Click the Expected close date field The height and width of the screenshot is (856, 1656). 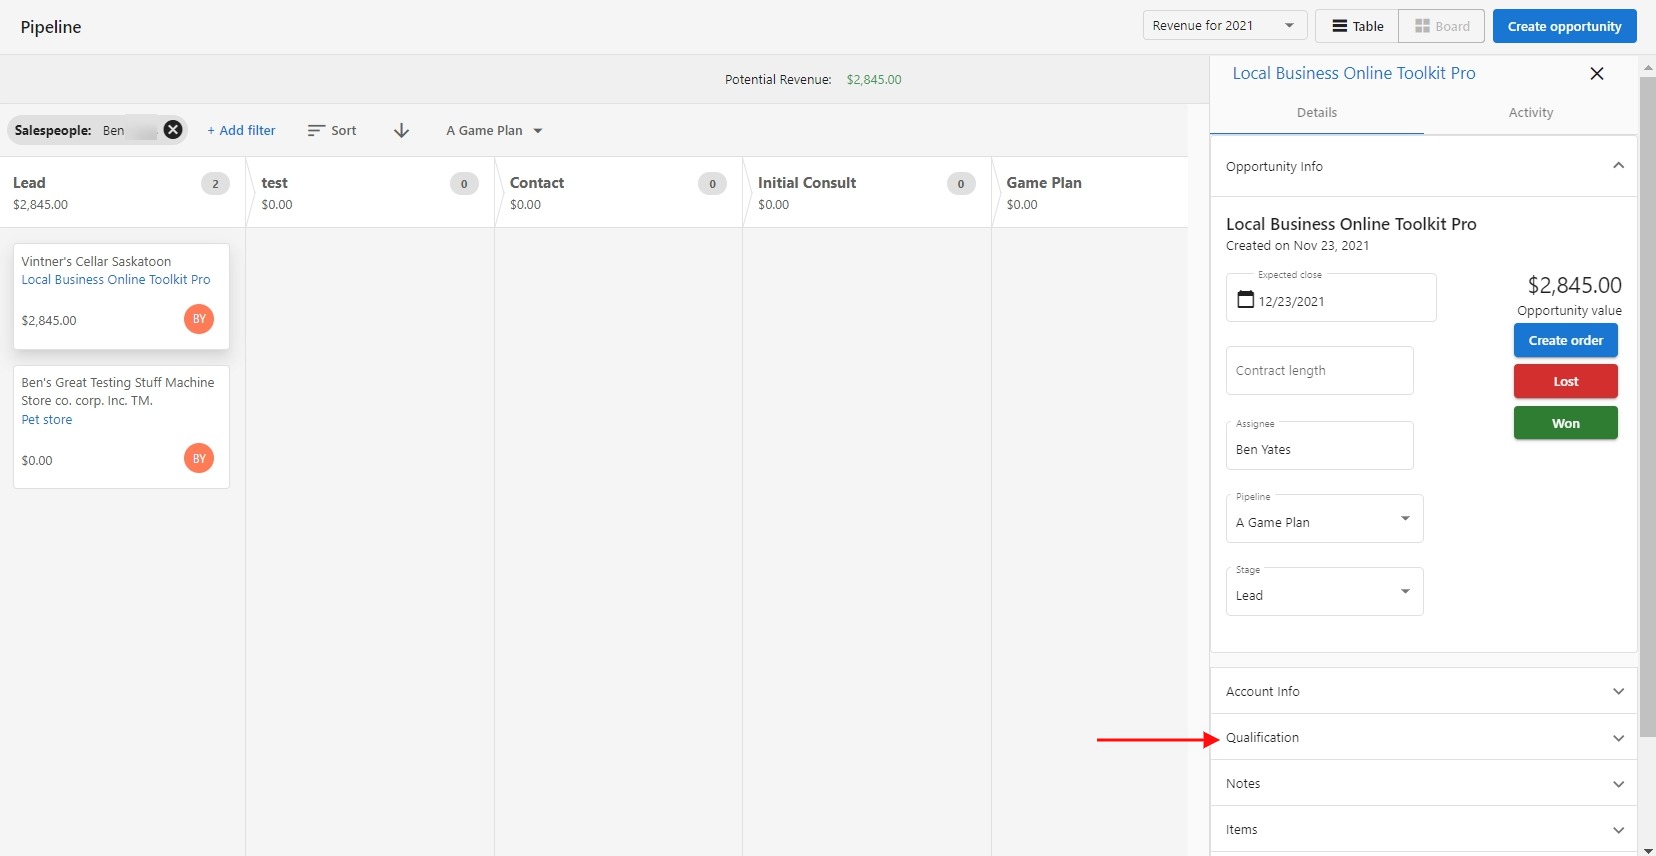(1331, 298)
